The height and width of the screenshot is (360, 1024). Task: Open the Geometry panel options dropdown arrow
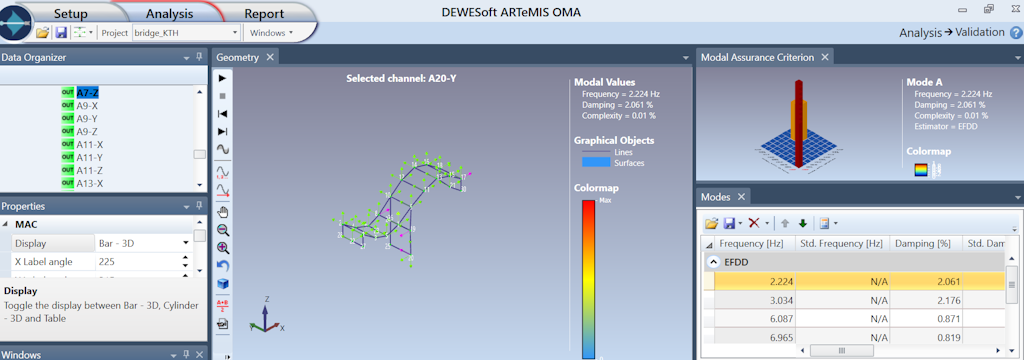coord(685,57)
